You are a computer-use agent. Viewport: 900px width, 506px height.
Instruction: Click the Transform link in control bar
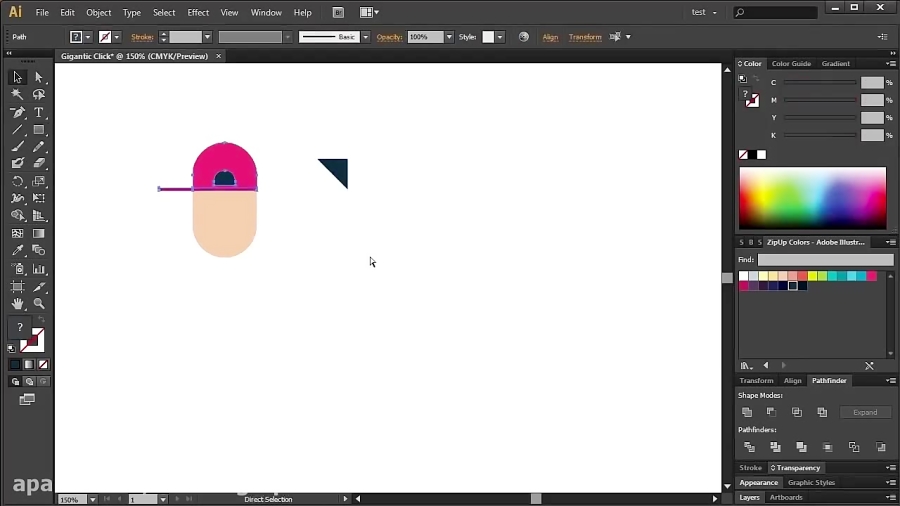coord(585,37)
